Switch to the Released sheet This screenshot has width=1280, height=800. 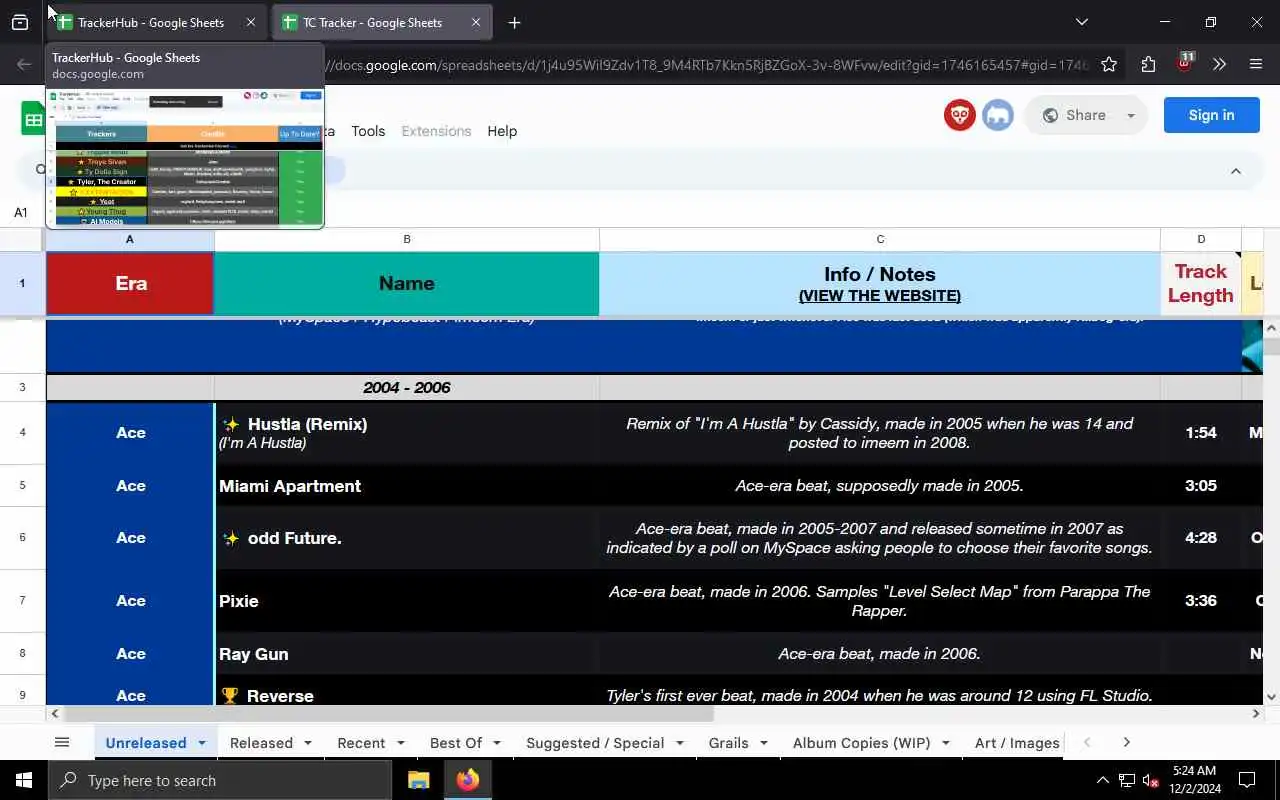pyautogui.click(x=261, y=743)
